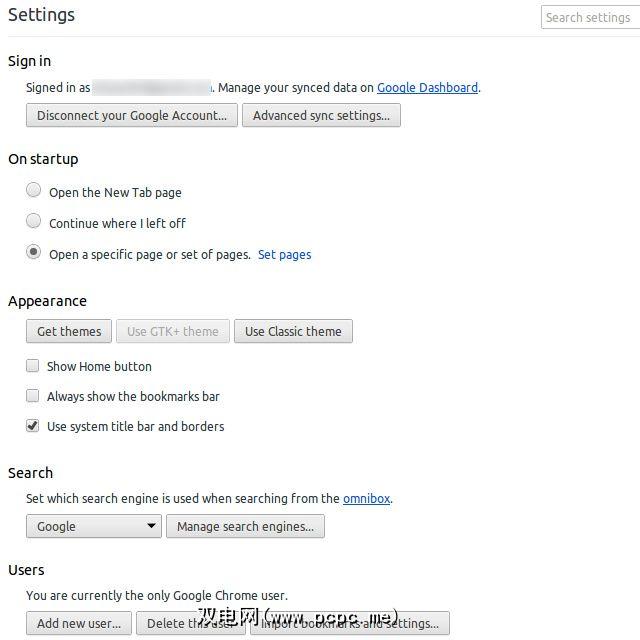
Task: Click Manage search engines button
Action: (245, 526)
